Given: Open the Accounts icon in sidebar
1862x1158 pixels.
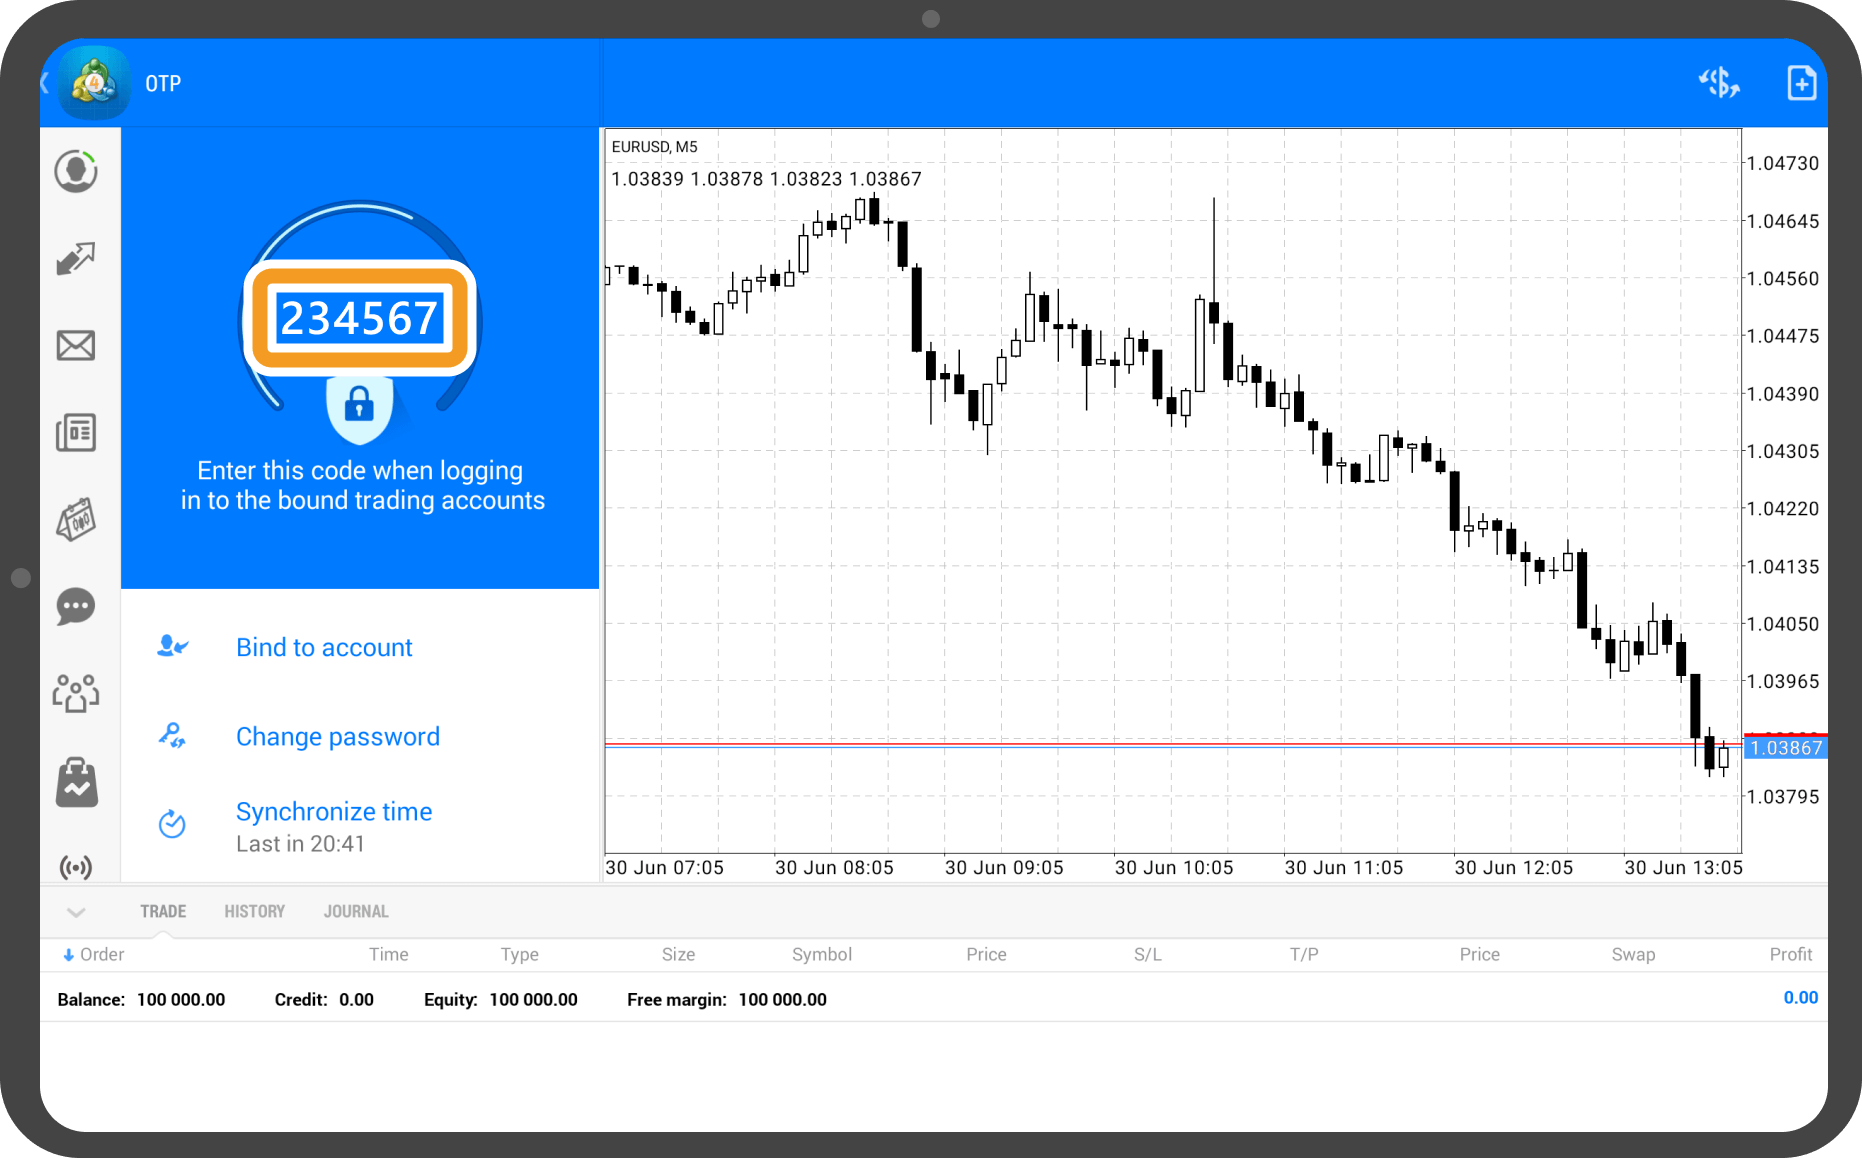Looking at the screenshot, I should coord(76,172).
